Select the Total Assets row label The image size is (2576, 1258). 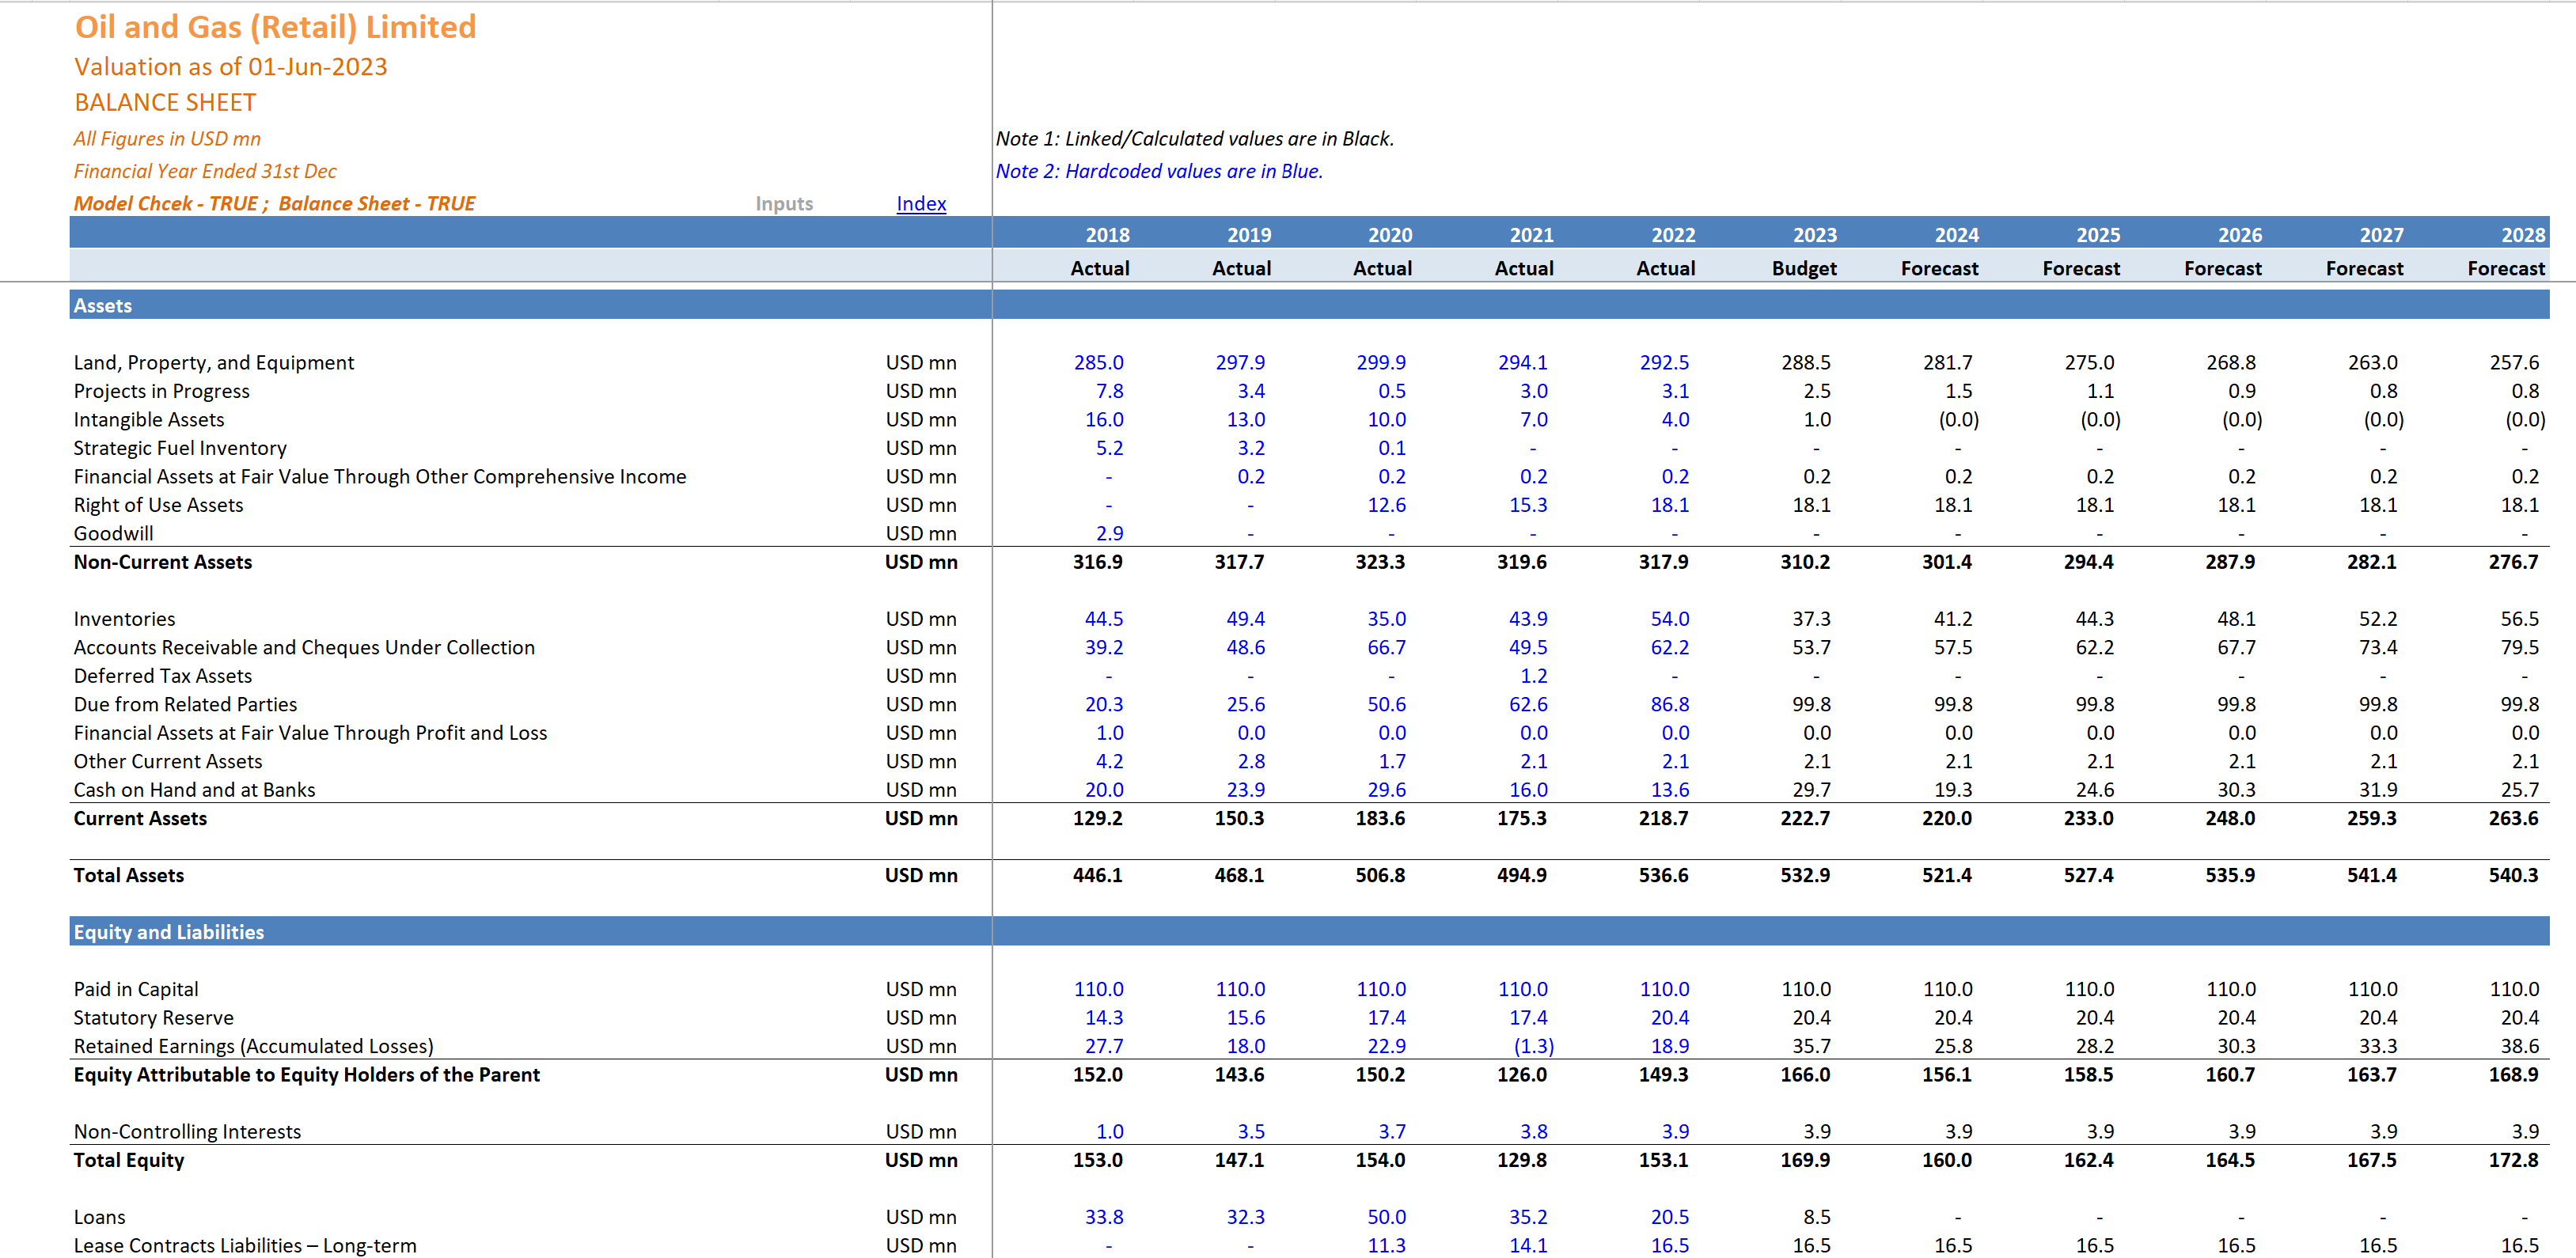(x=128, y=875)
